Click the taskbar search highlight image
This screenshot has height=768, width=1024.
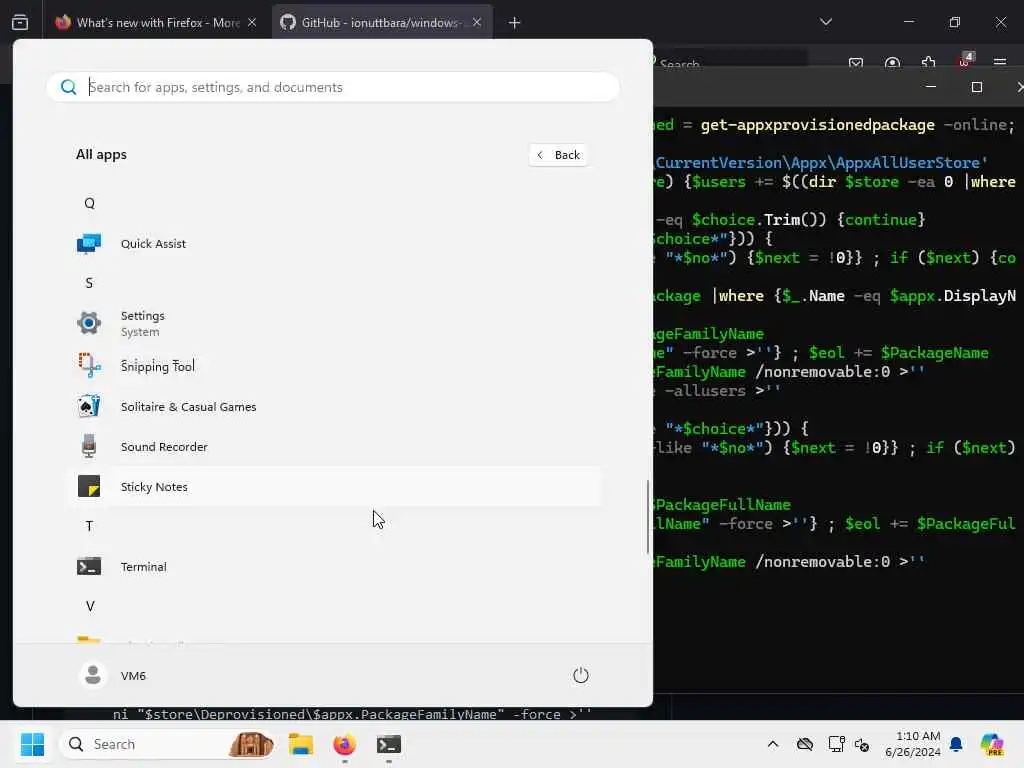pos(251,744)
